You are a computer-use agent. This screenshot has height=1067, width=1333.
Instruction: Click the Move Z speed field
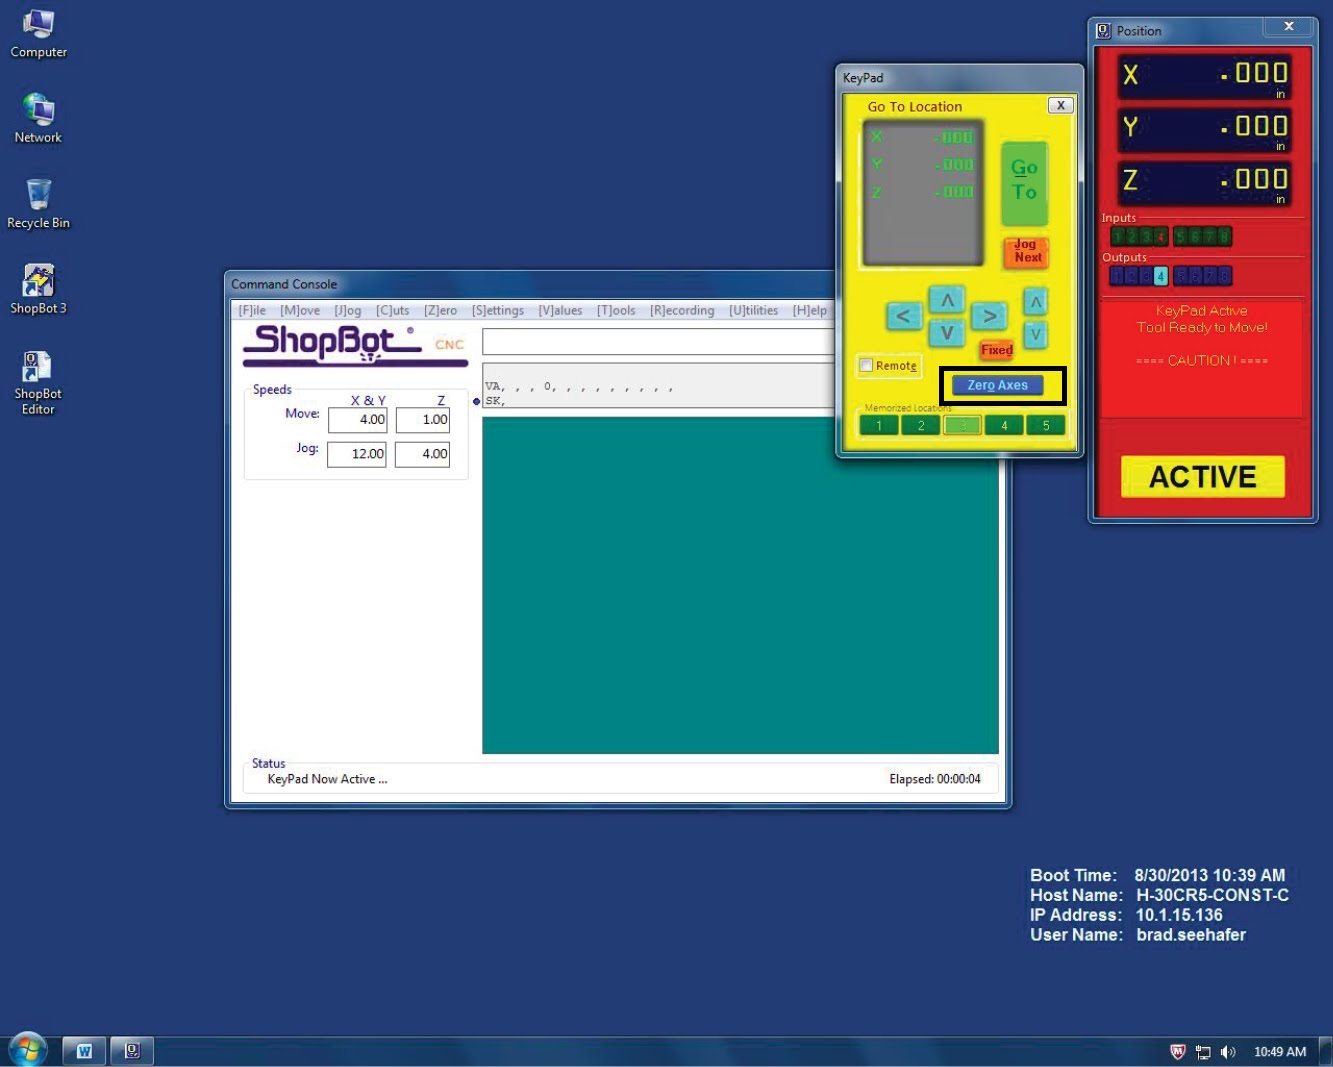tap(422, 420)
